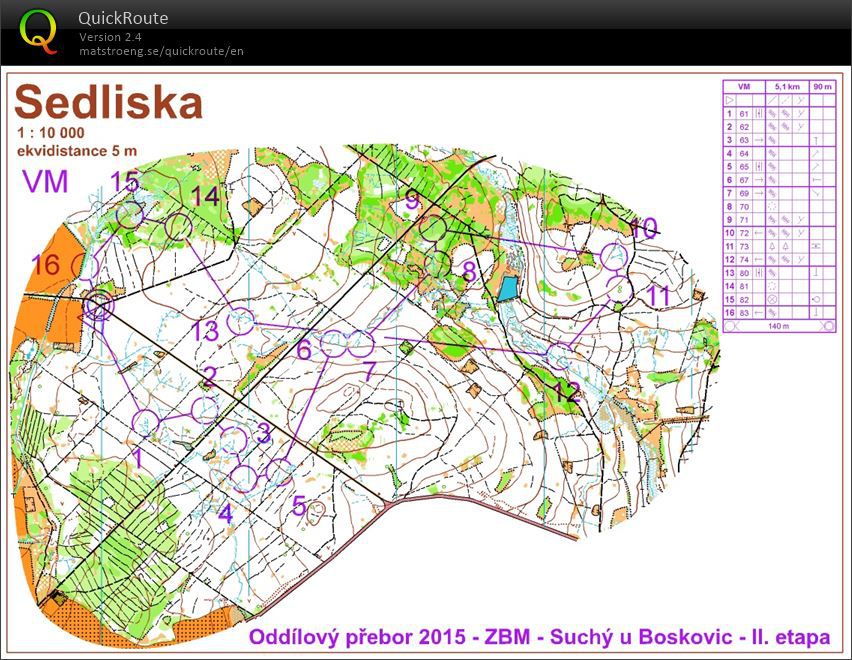Click control circle 14 on the map

point(178,227)
